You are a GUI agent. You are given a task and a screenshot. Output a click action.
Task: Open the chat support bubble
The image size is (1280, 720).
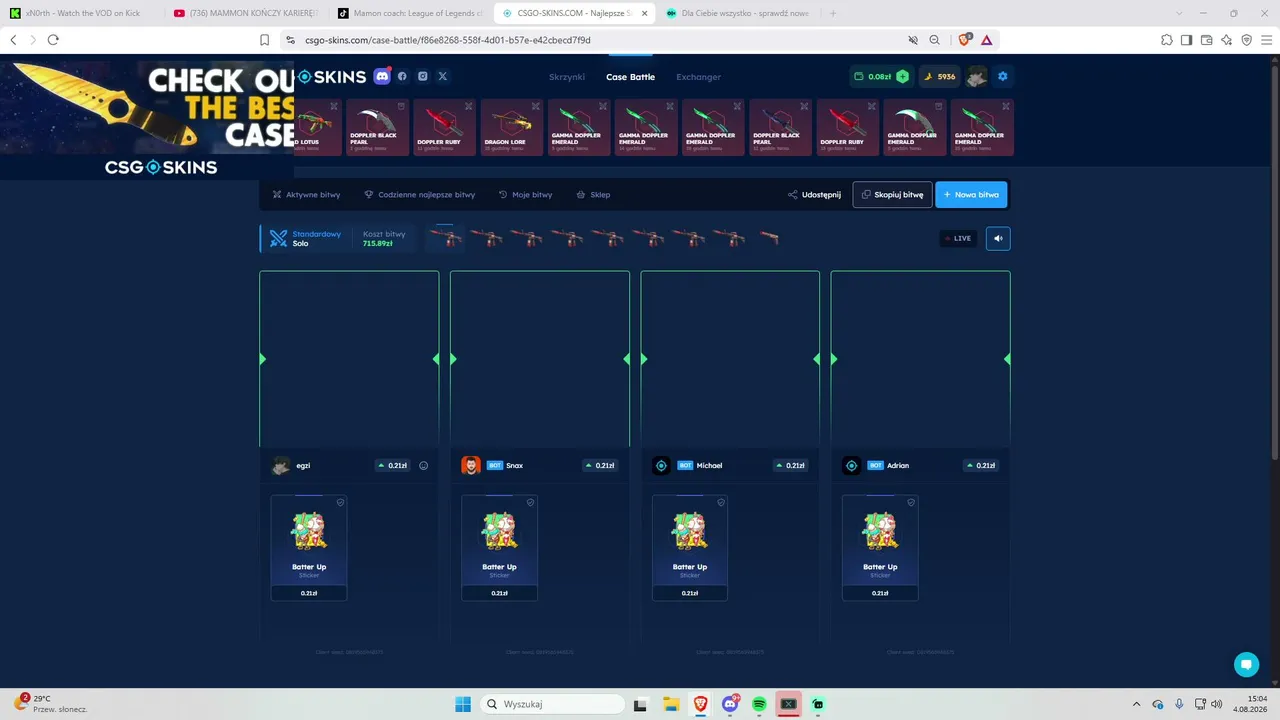click(x=1246, y=664)
